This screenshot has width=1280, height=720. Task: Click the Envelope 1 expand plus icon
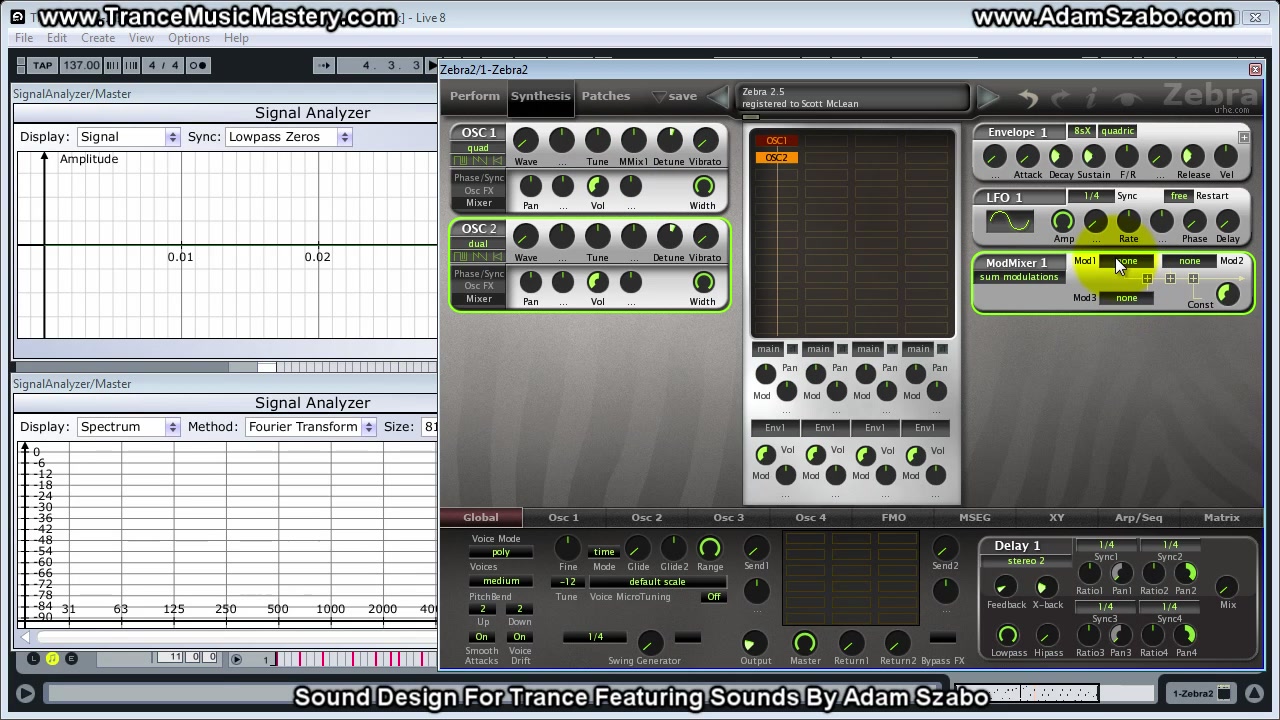(1244, 137)
